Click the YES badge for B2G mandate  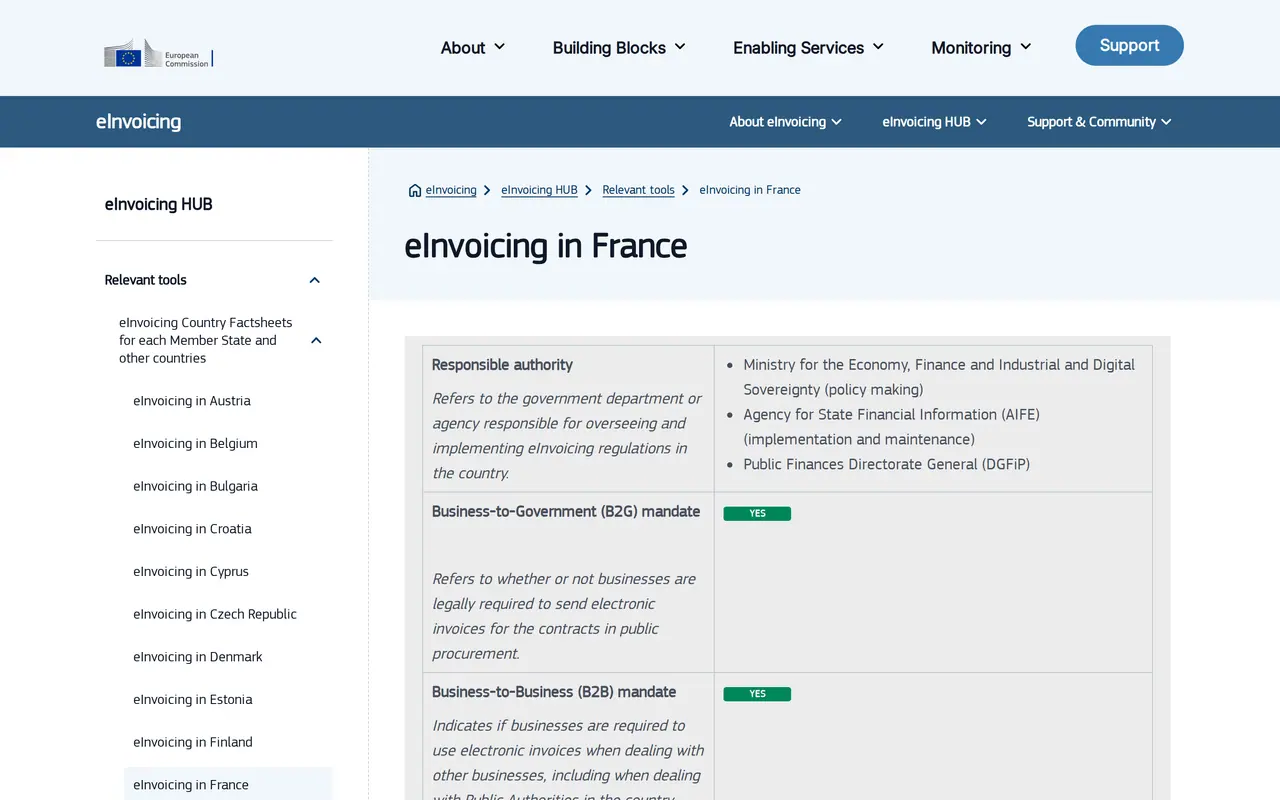757,514
